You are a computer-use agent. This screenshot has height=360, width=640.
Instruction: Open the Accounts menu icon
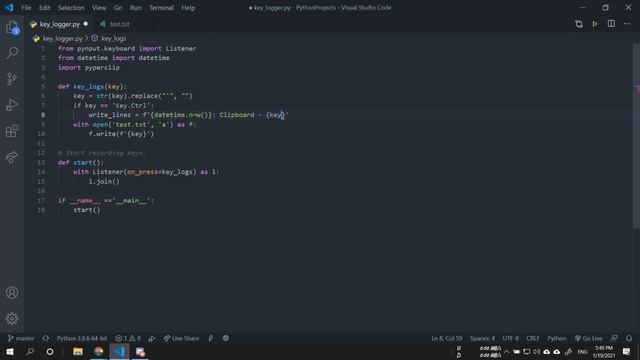(12, 293)
